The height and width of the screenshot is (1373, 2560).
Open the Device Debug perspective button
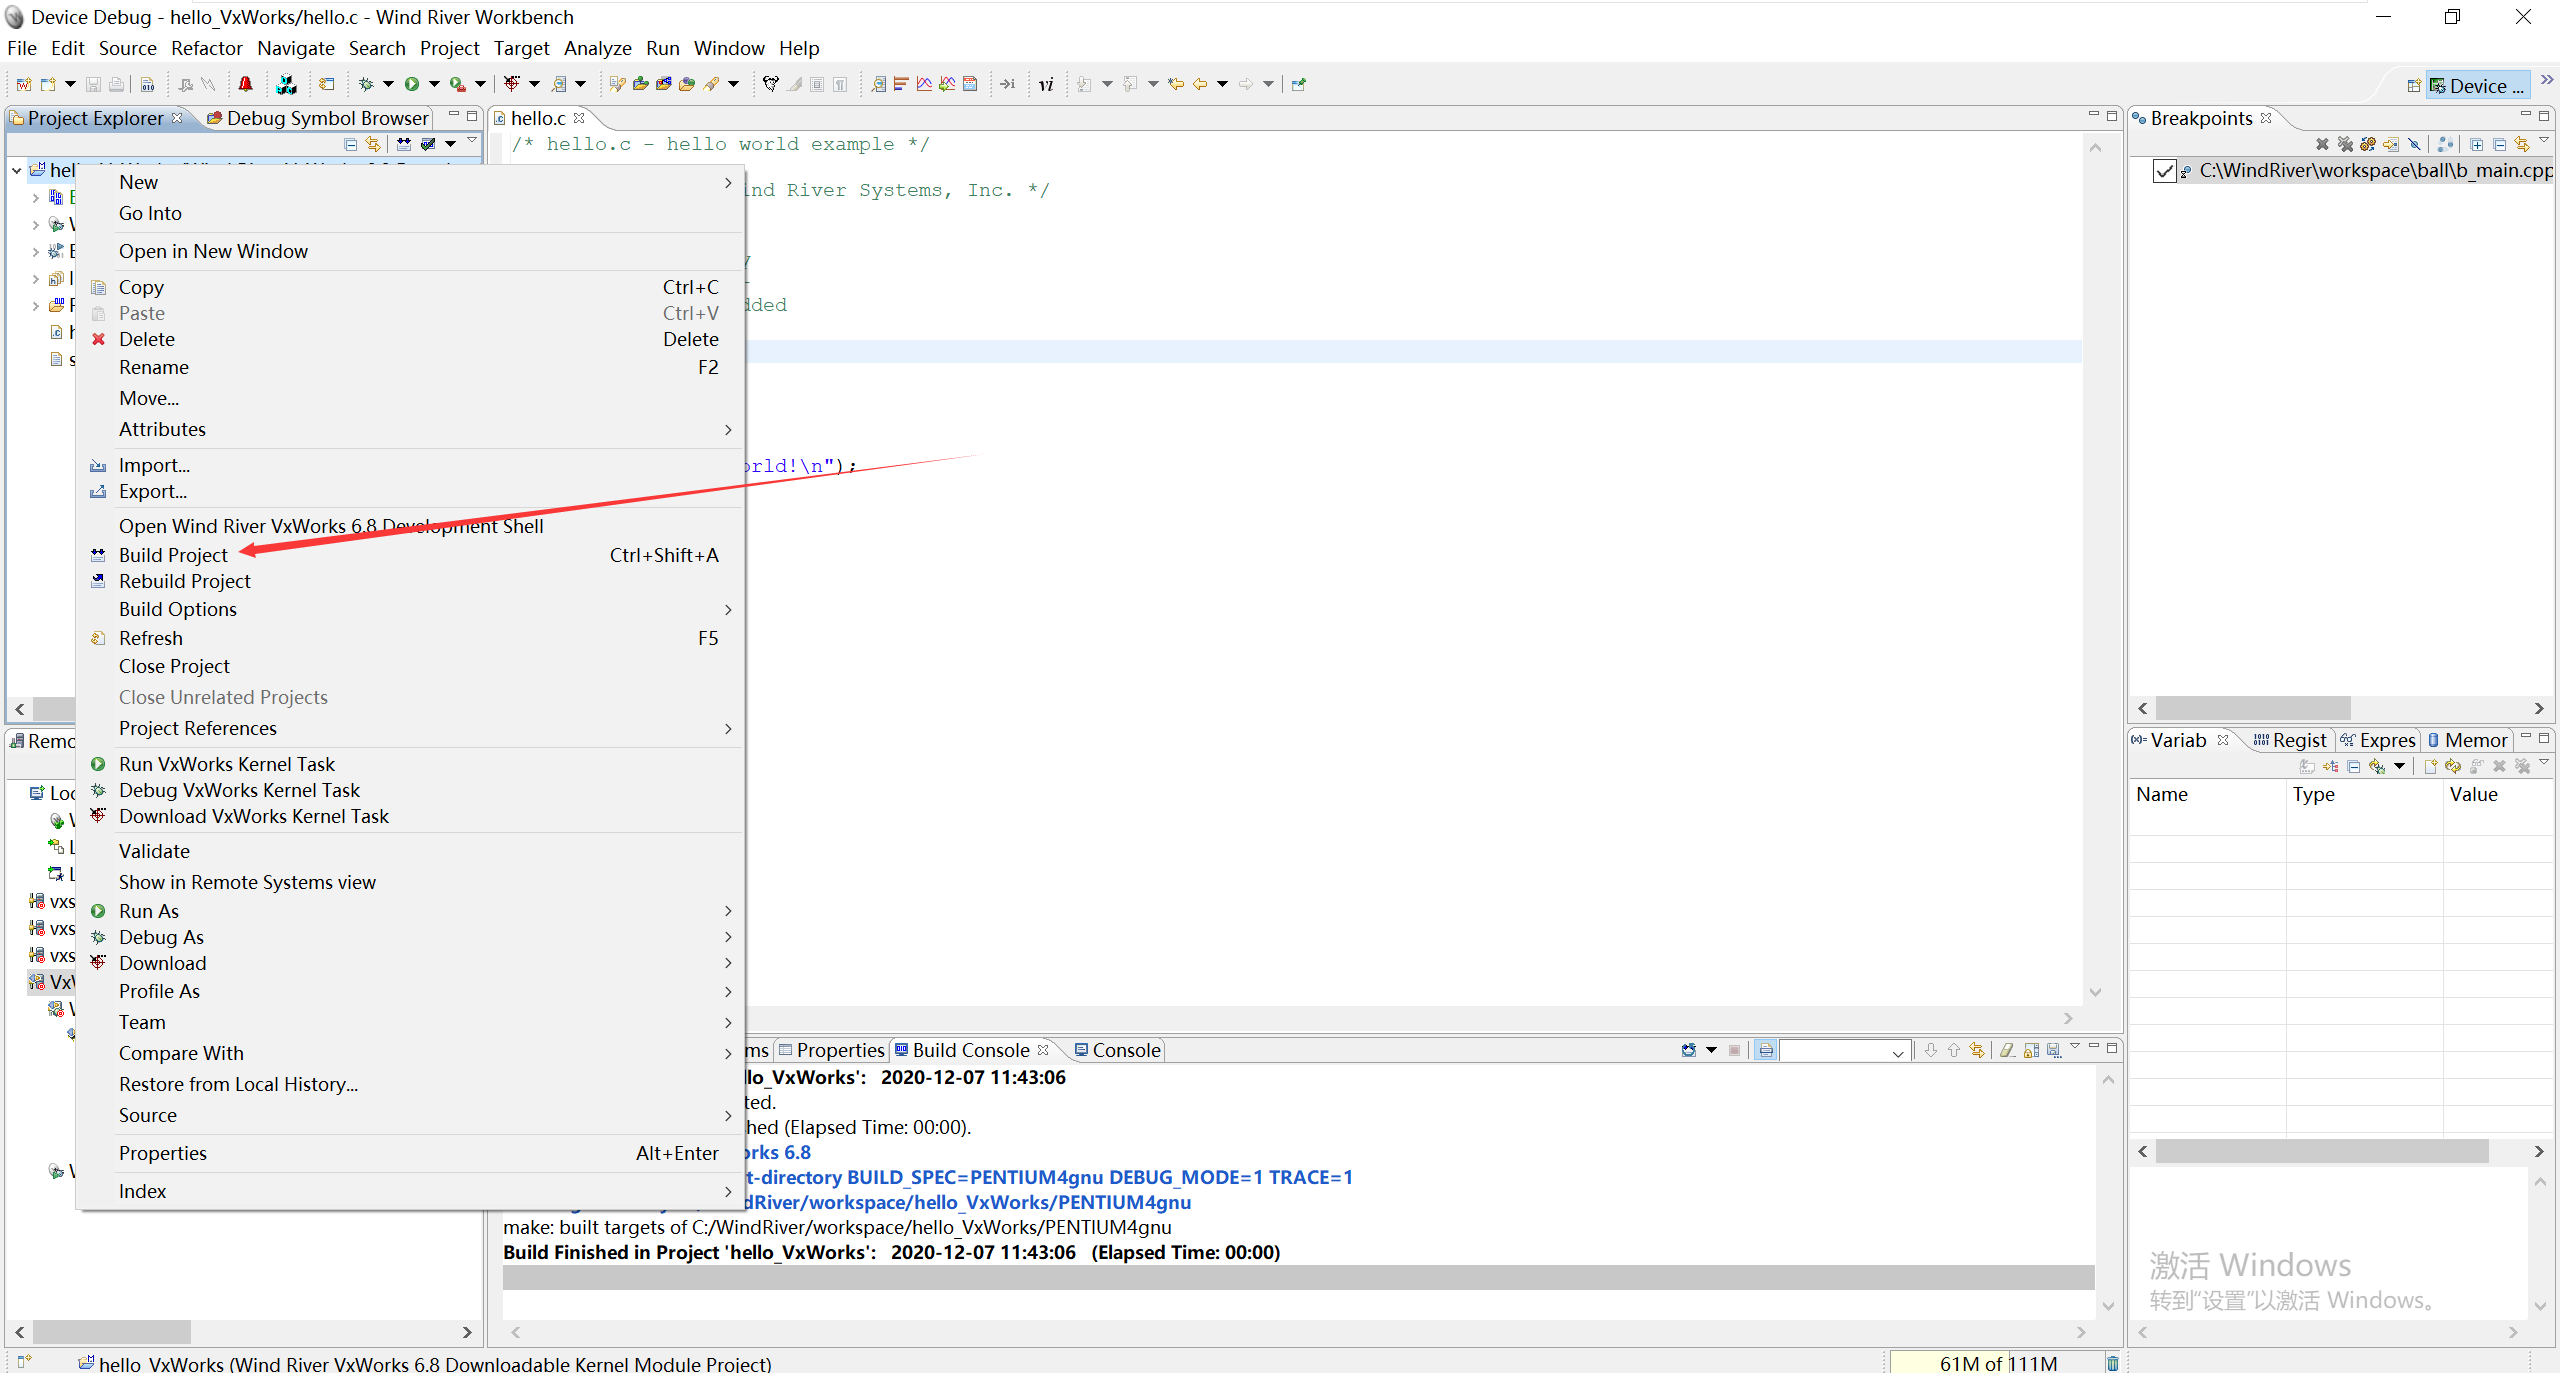point(2477,86)
